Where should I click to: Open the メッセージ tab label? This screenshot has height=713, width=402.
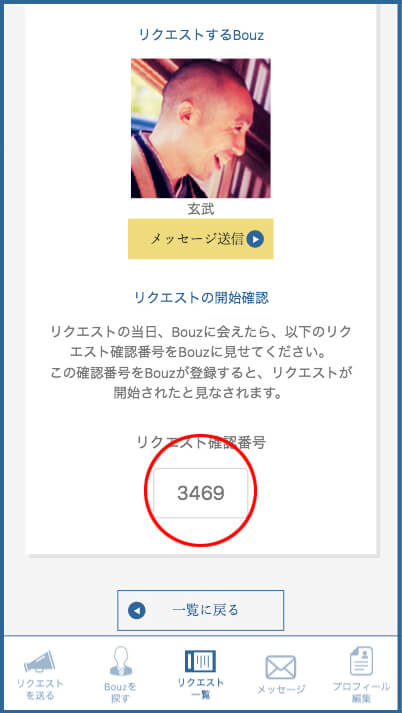coord(281,689)
